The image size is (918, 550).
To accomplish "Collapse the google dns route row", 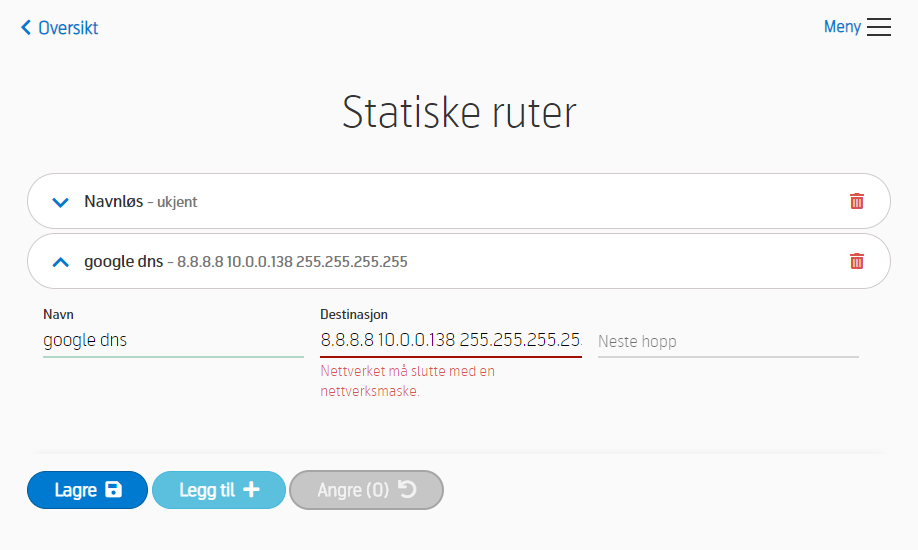I will (x=60, y=262).
